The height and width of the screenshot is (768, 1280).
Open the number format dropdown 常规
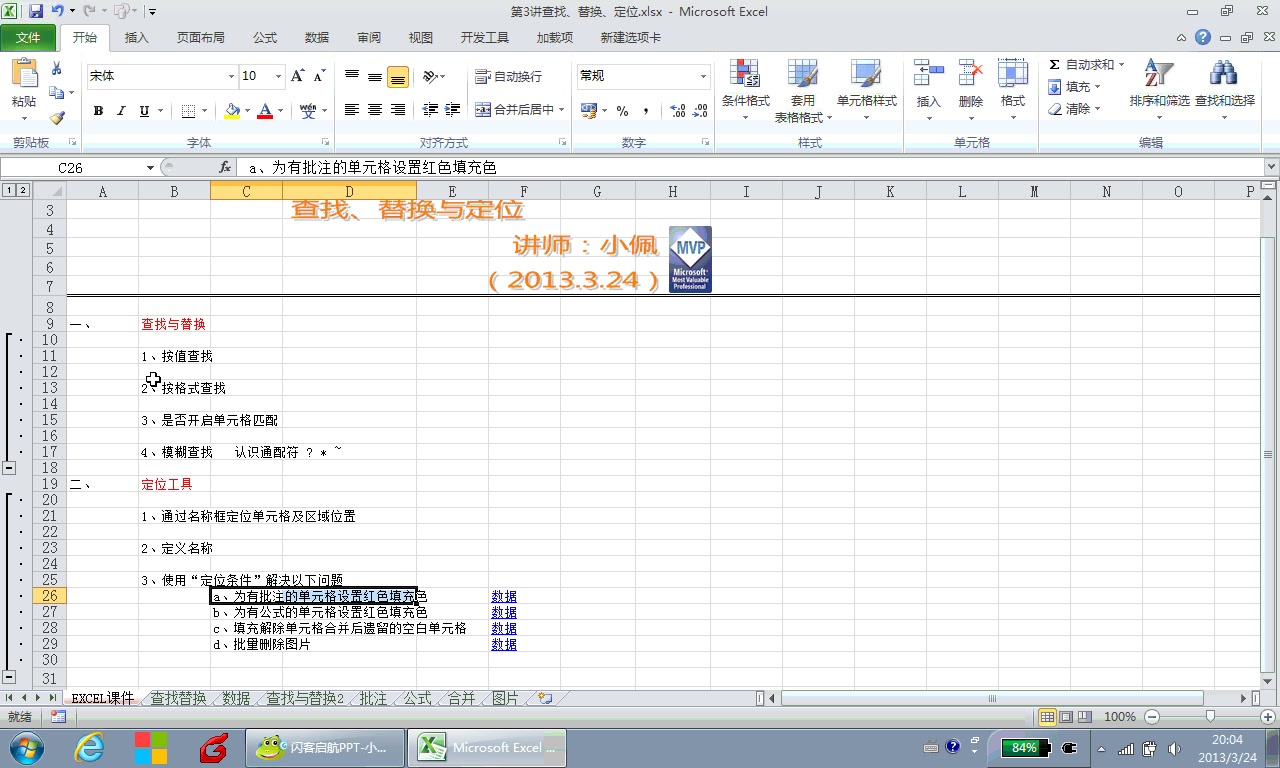pyautogui.click(x=703, y=76)
